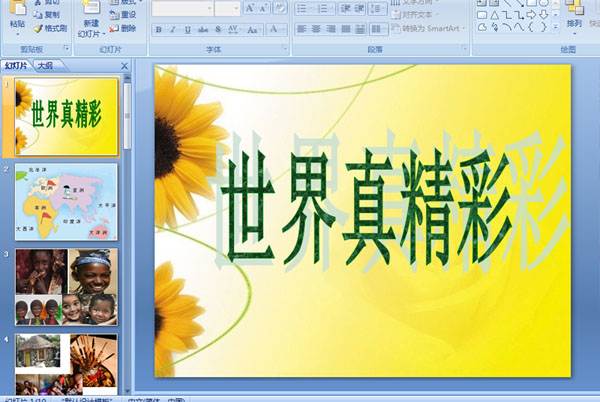The width and height of the screenshot is (600, 402).
Task: Select the curve shape
Action: pyautogui.click(x=519, y=27)
